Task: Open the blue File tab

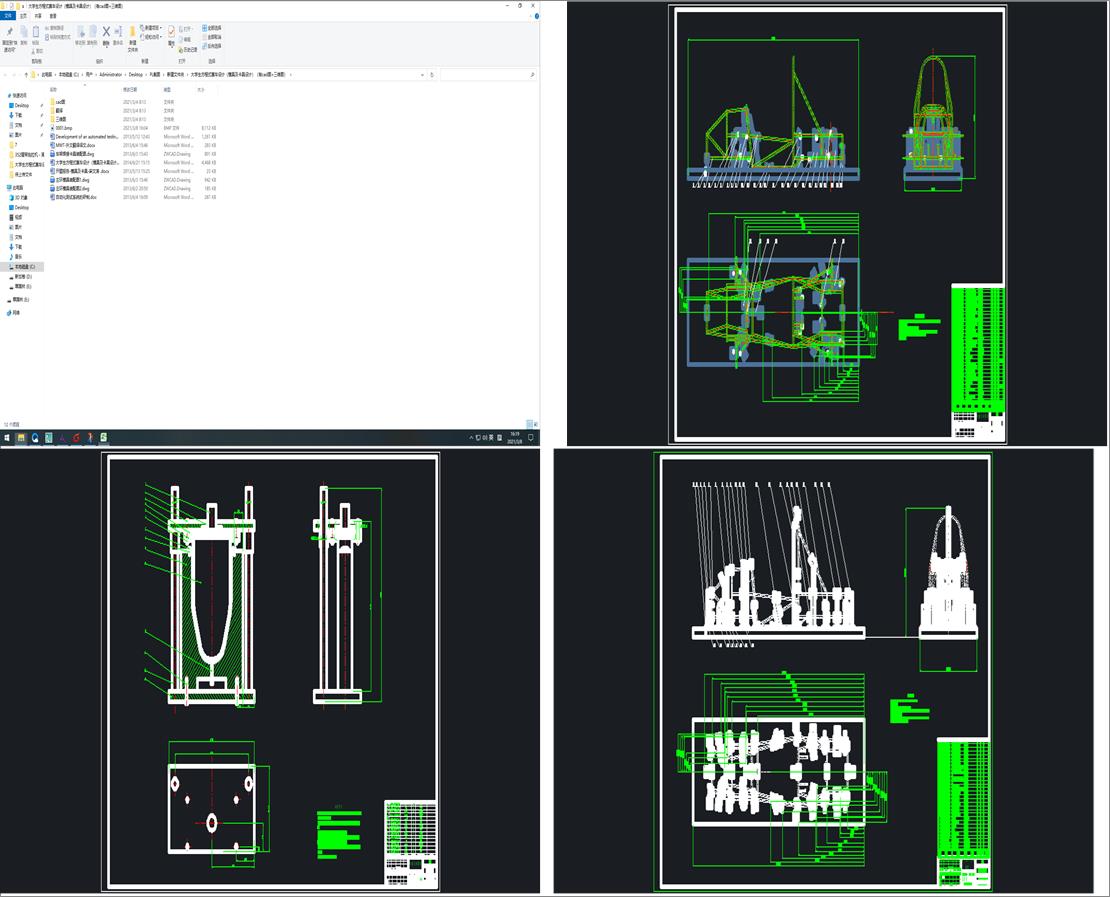Action: pos(8,16)
